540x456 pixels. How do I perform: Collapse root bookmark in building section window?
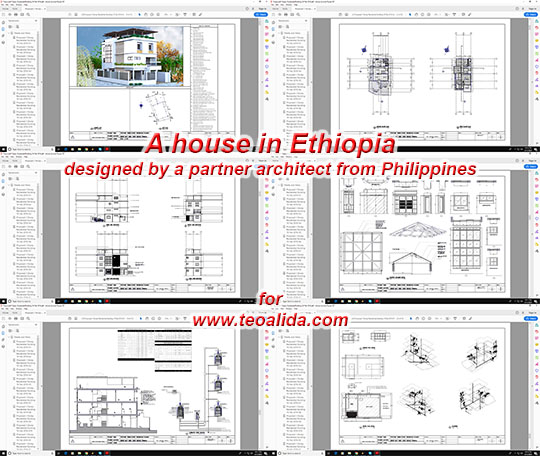[x=9, y=337]
